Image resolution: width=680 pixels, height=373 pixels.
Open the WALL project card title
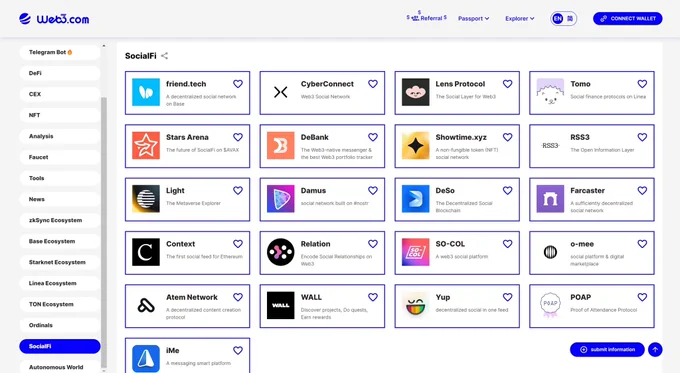[x=311, y=297]
